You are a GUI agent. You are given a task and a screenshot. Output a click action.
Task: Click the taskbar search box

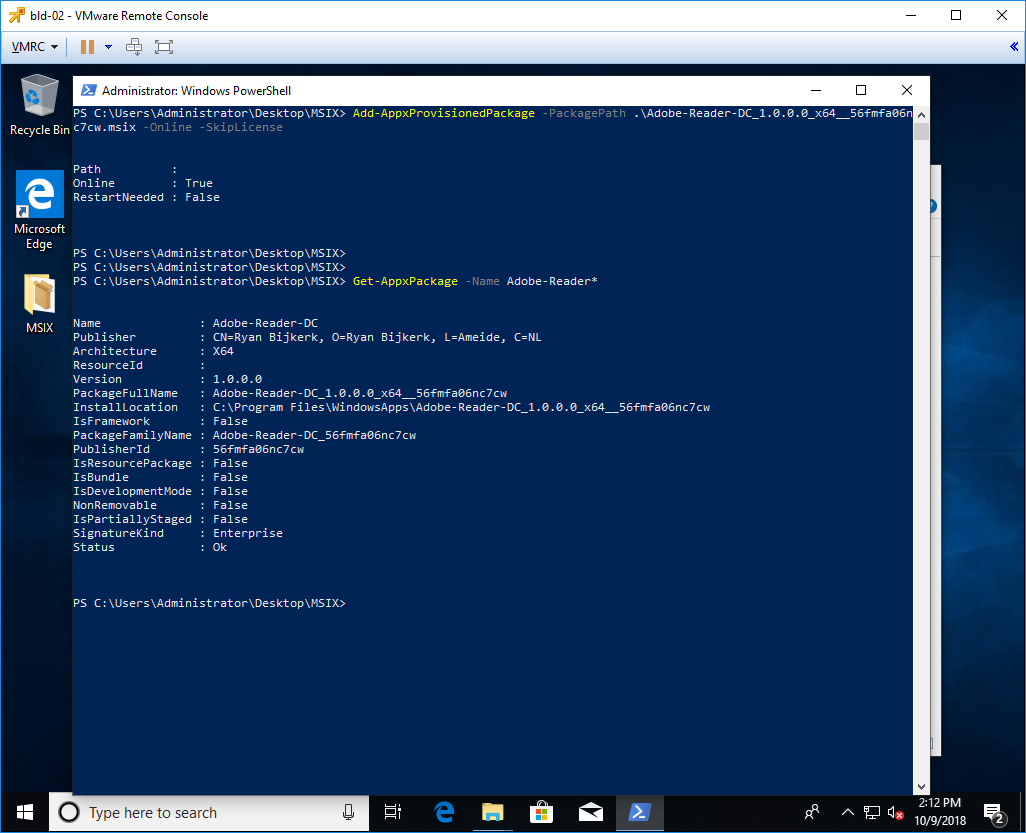(209, 813)
